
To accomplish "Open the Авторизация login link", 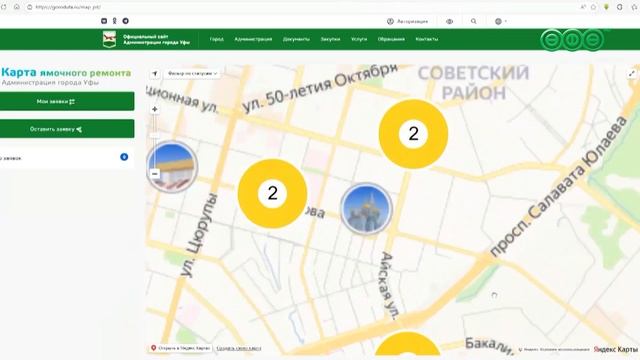I will pos(407,21).
